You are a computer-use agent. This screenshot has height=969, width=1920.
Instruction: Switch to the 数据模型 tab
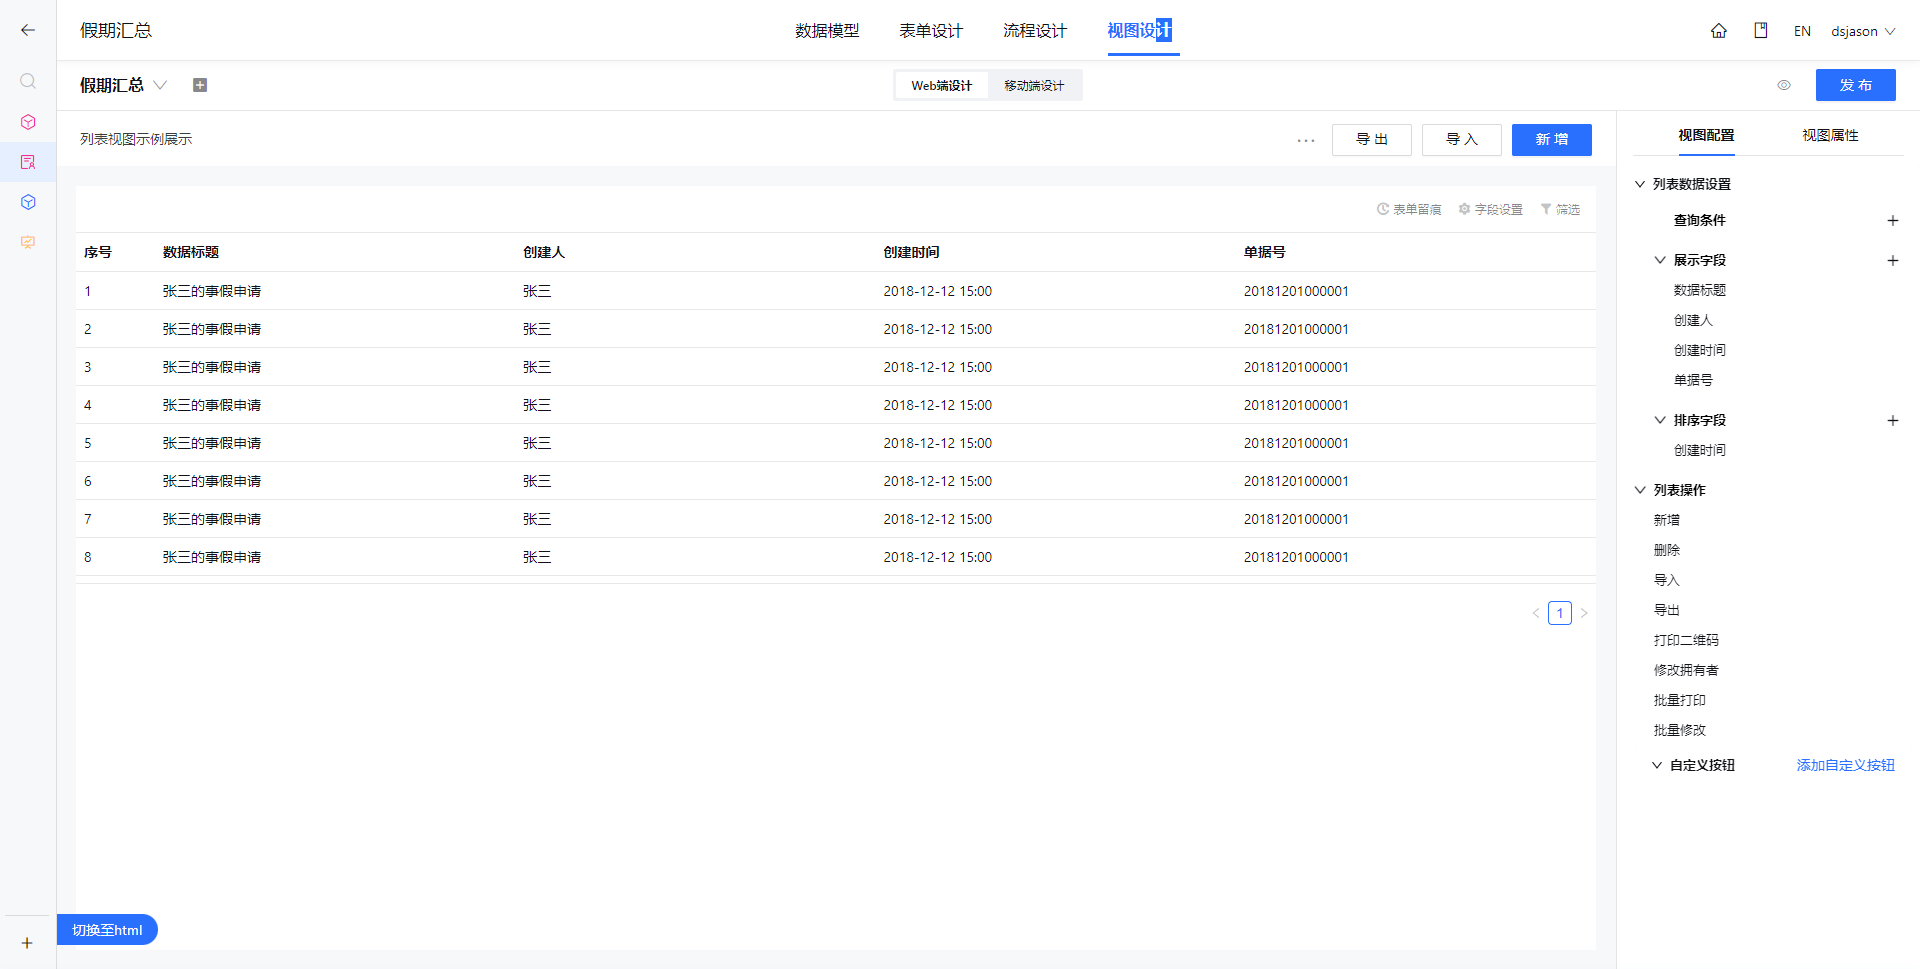827,31
